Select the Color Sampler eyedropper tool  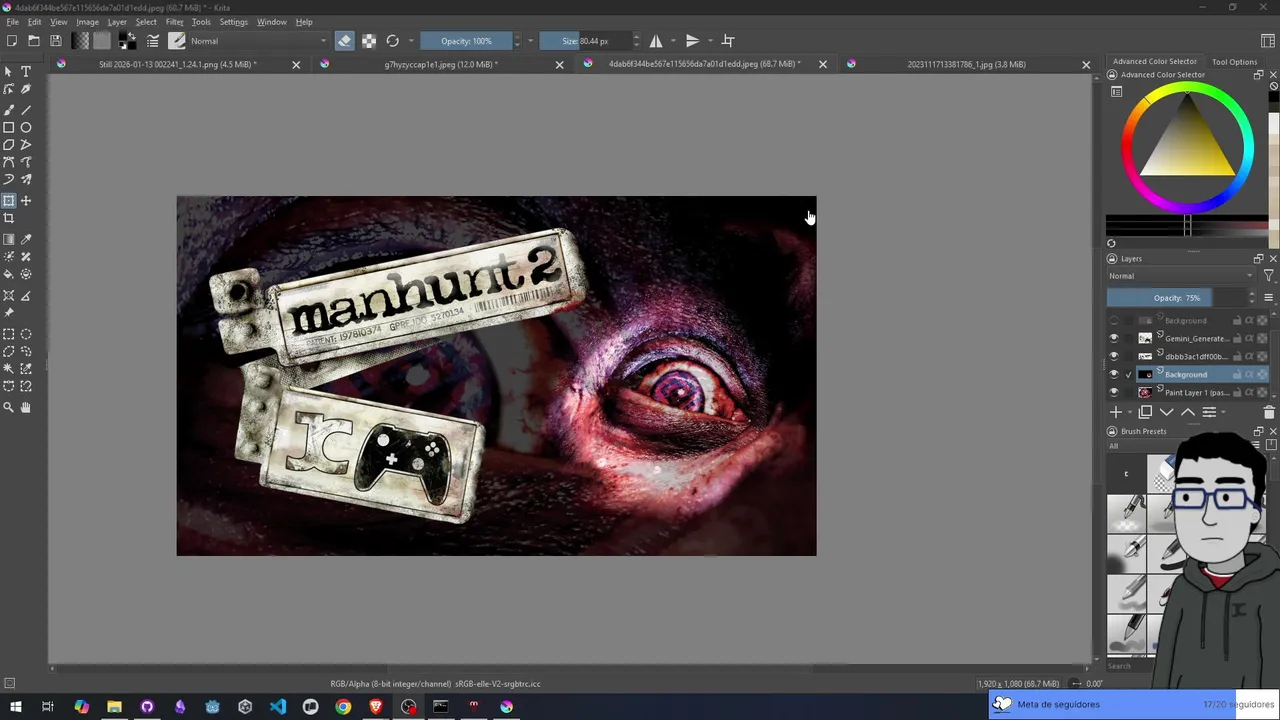26,239
